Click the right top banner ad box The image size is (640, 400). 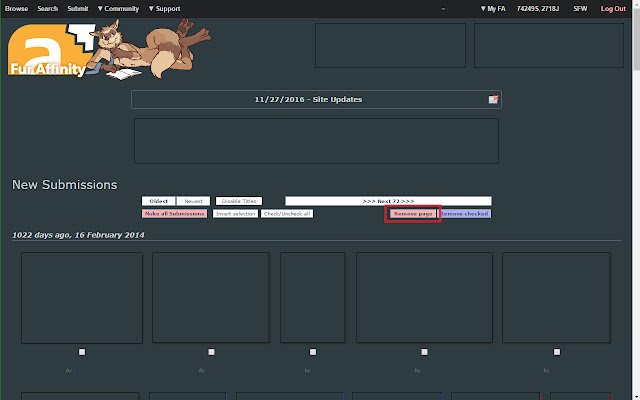coord(549,45)
